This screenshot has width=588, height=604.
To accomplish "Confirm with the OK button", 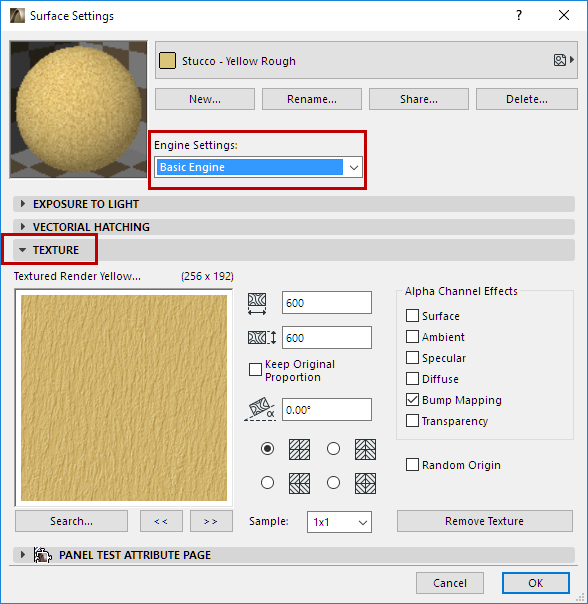I will pos(536,583).
